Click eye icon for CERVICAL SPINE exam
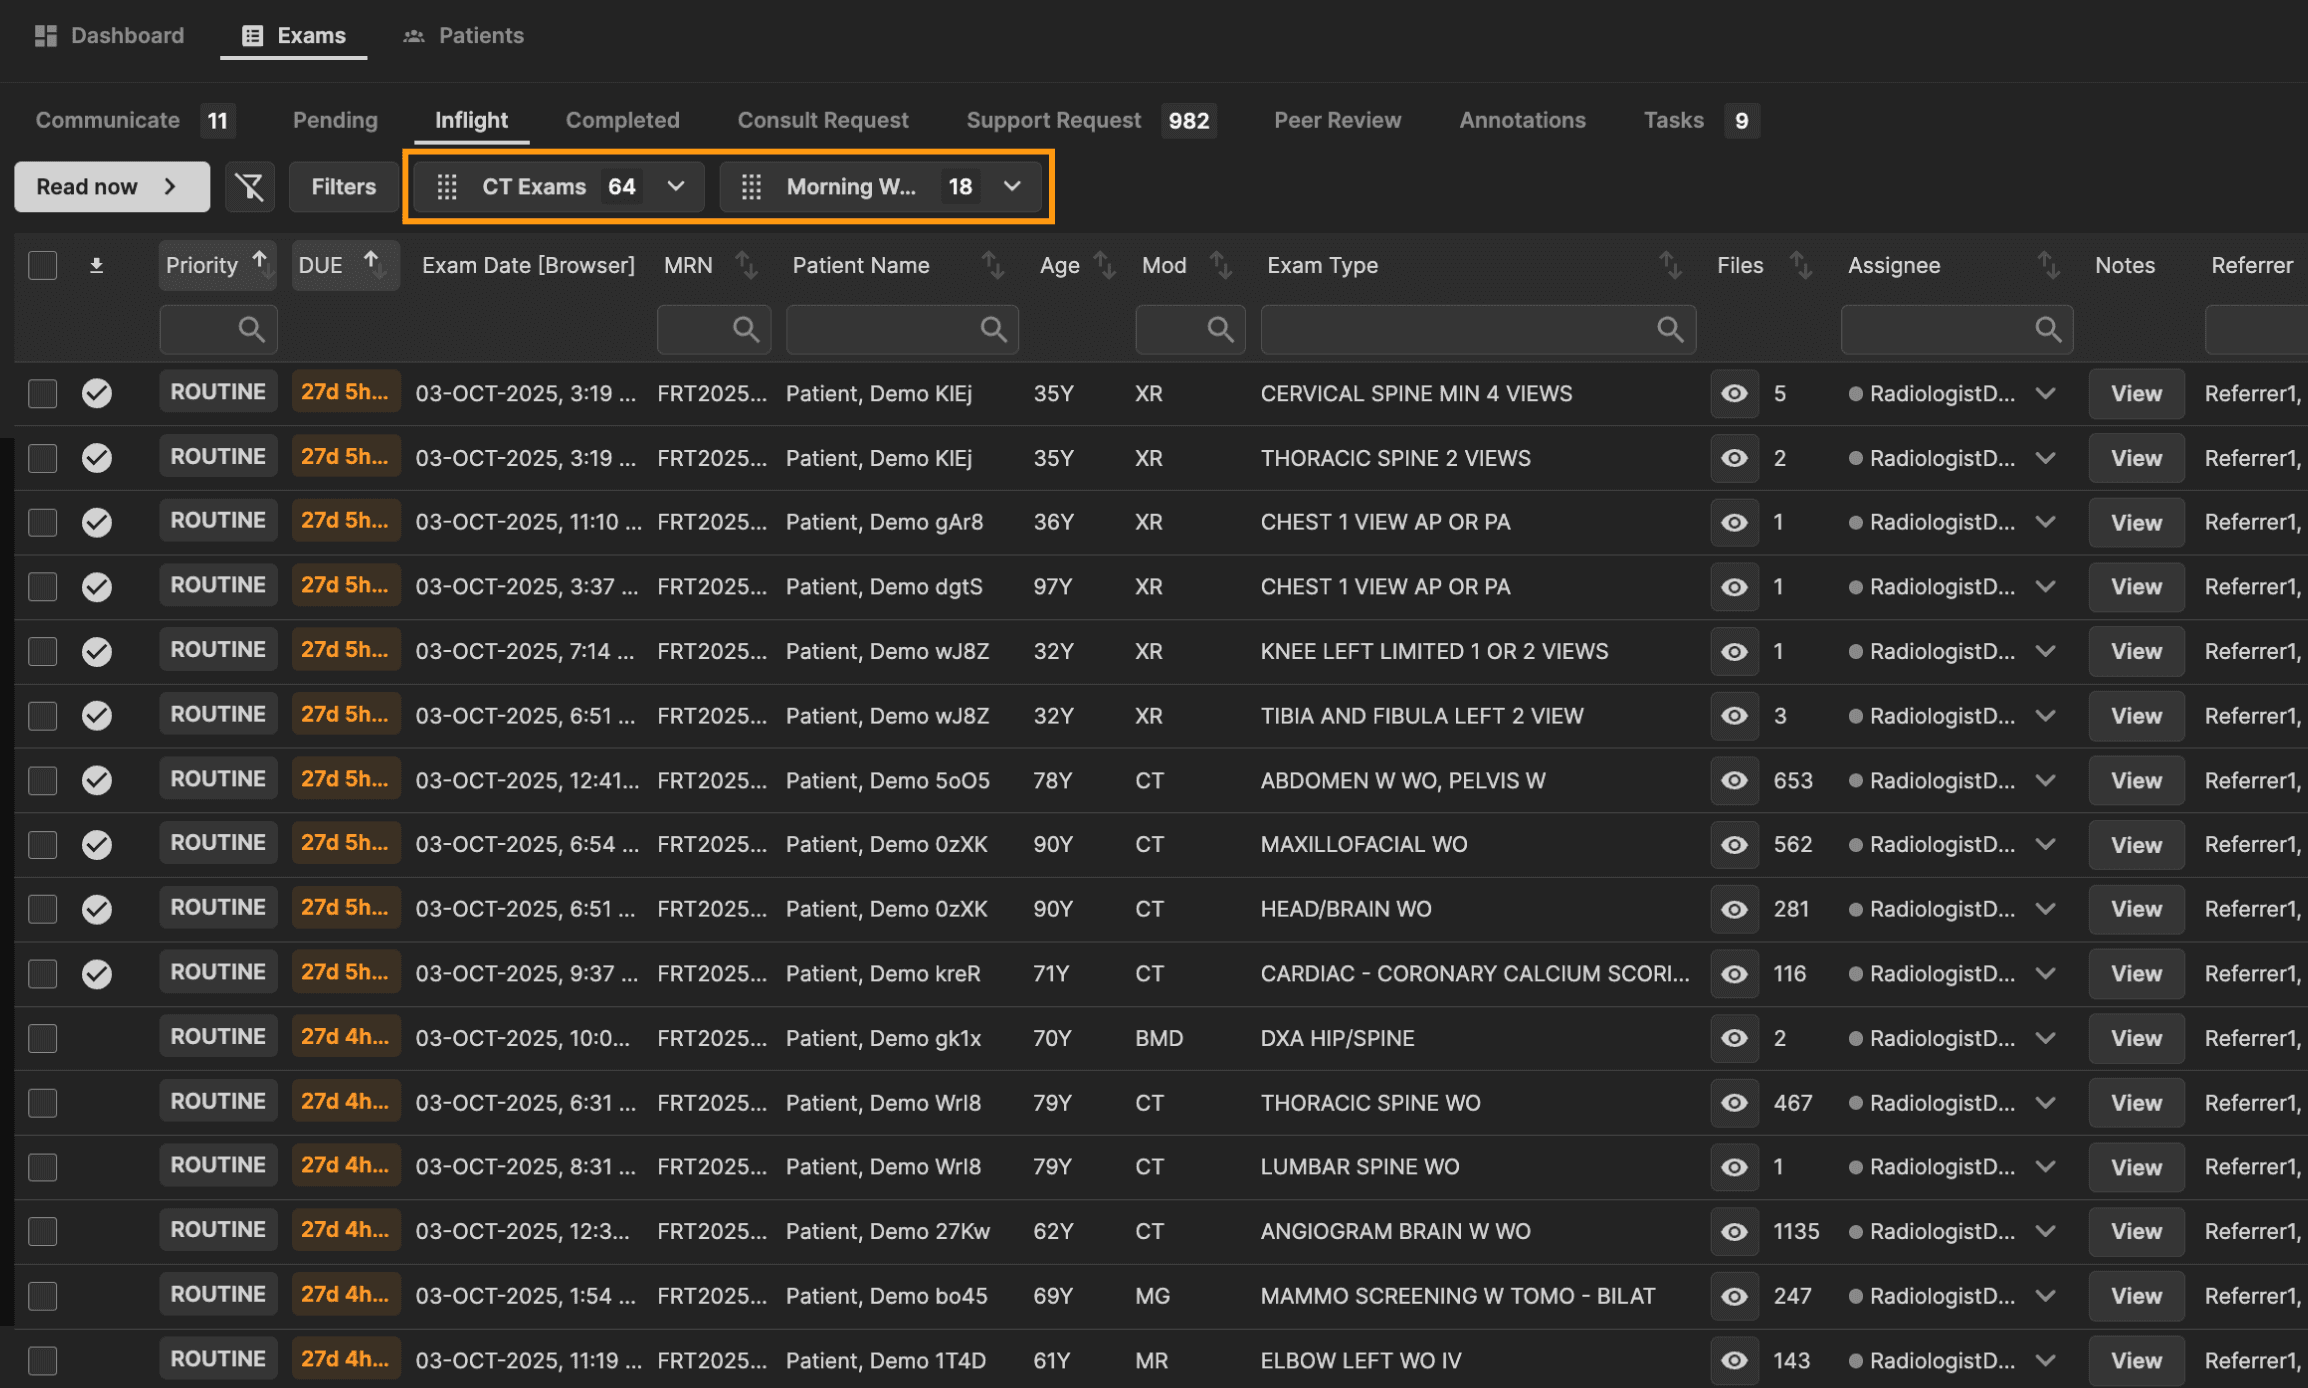Screen dimensions: 2308x1388 (x=1734, y=393)
